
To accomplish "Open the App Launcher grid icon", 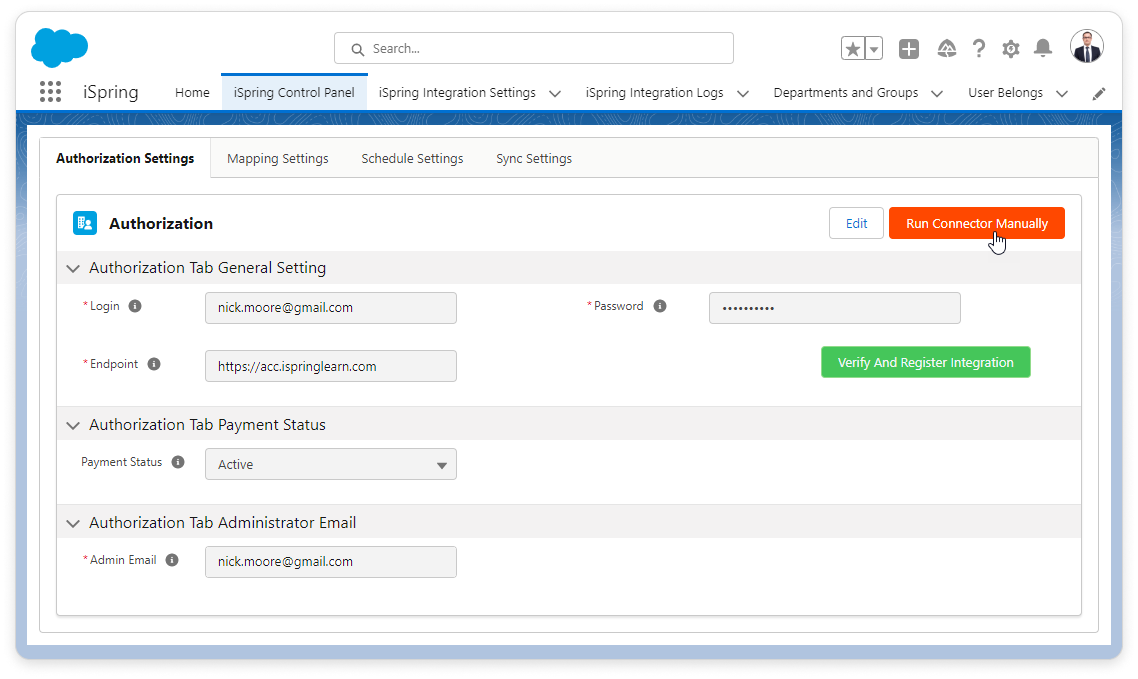I will click(x=50, y=92).
